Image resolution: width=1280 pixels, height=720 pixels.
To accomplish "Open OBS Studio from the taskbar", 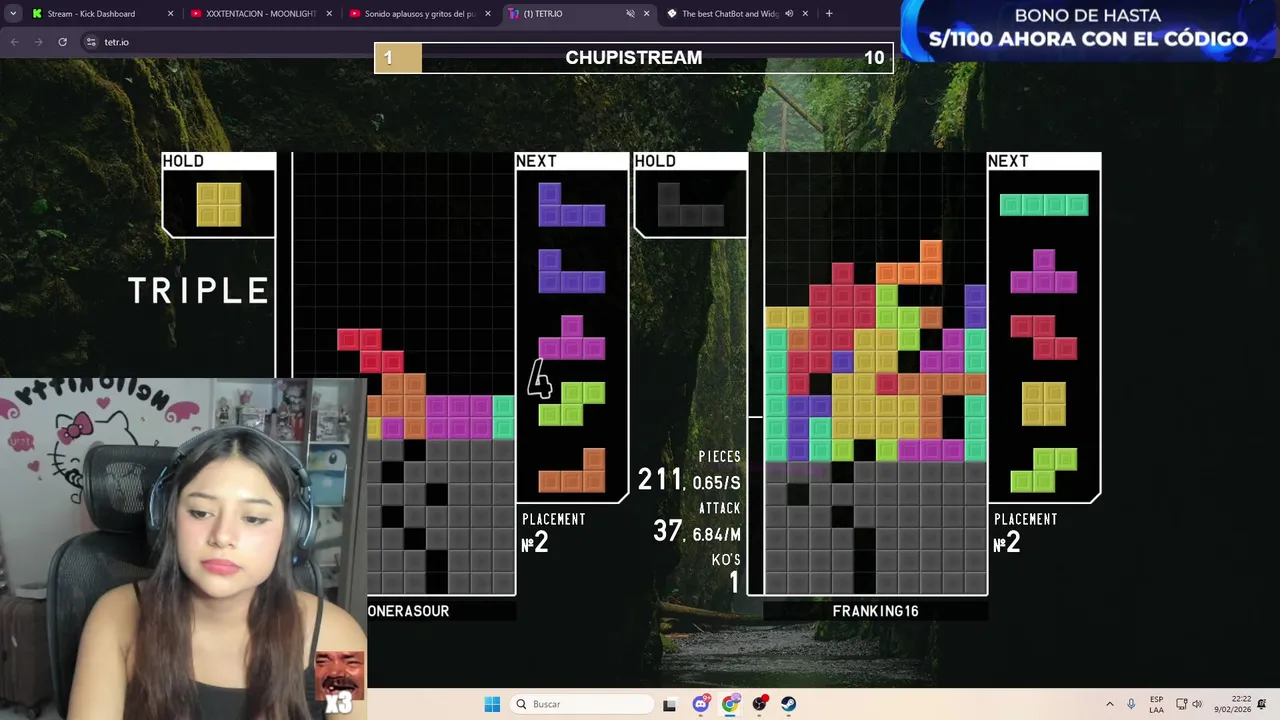I will (x=760, y=704).
